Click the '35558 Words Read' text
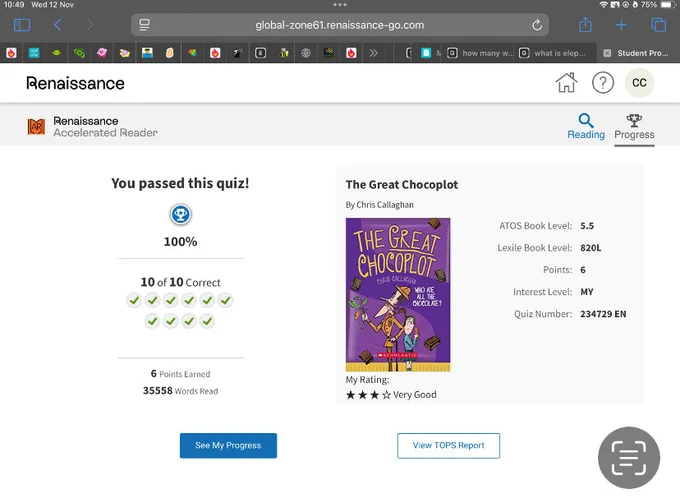The image size is (680, 503). pyautogui.click(x=180, y=391)
